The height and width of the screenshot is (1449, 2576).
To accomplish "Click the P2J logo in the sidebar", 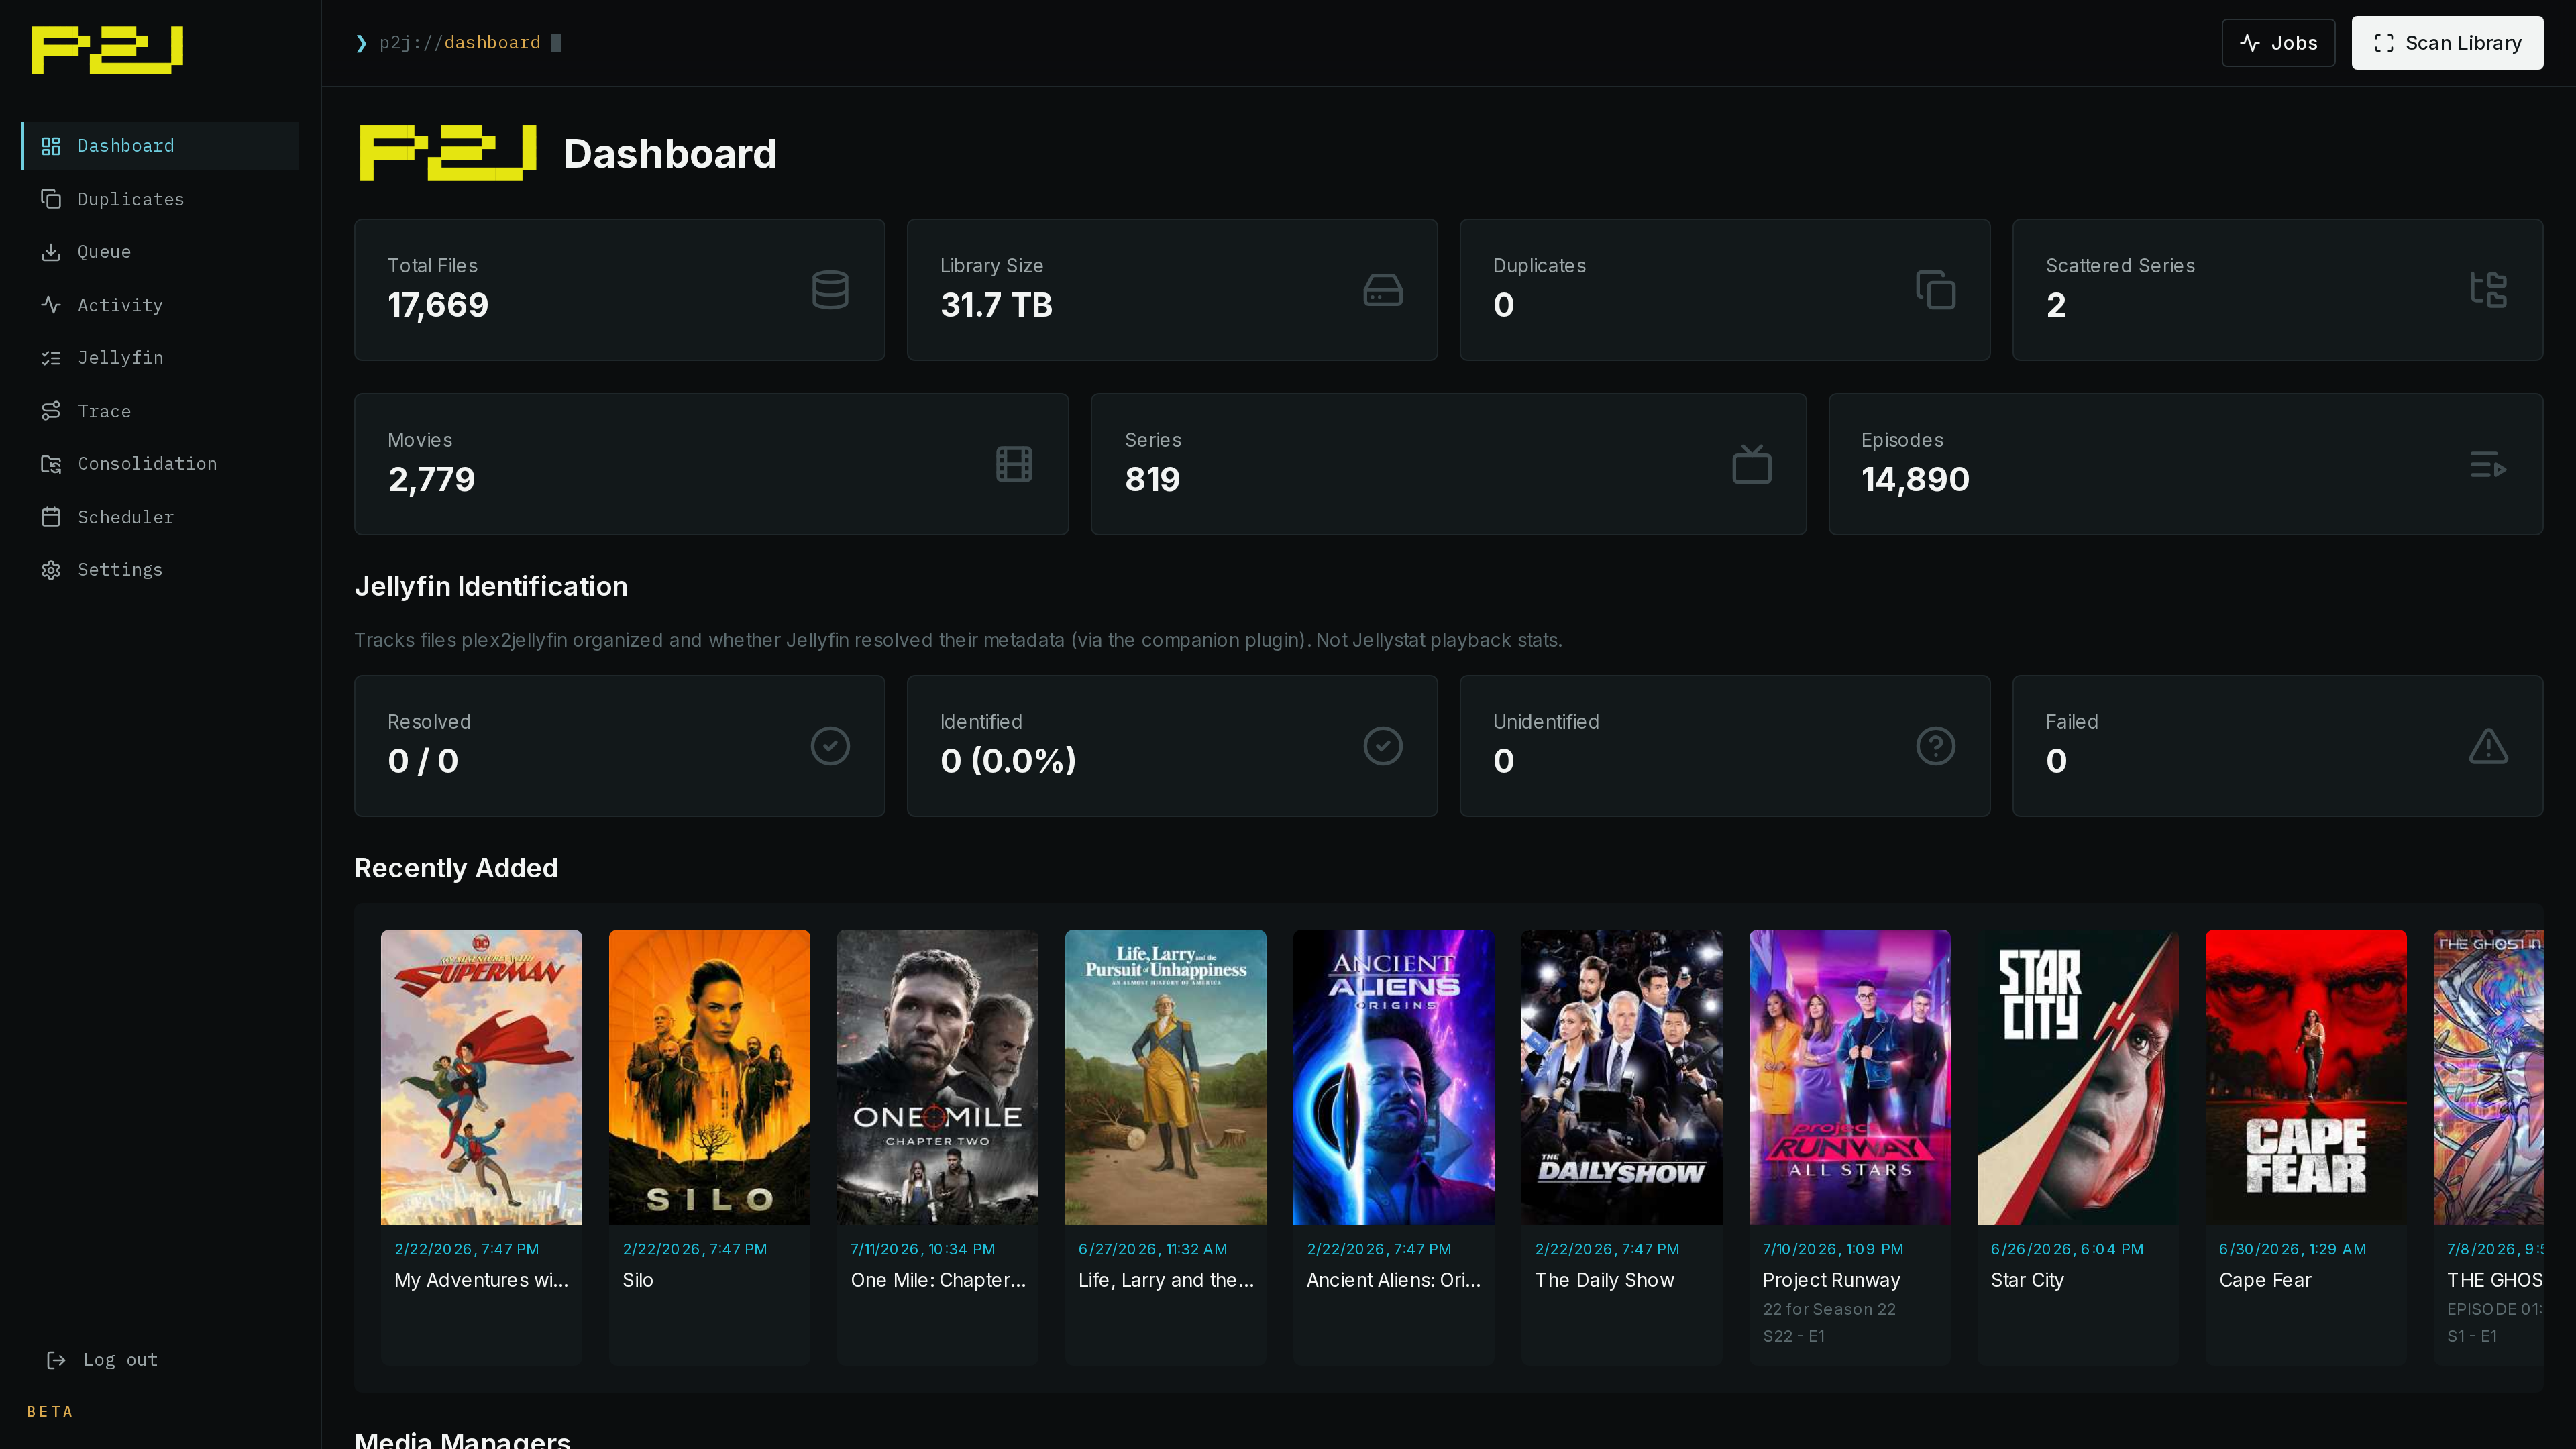I will tap(108, 50).
